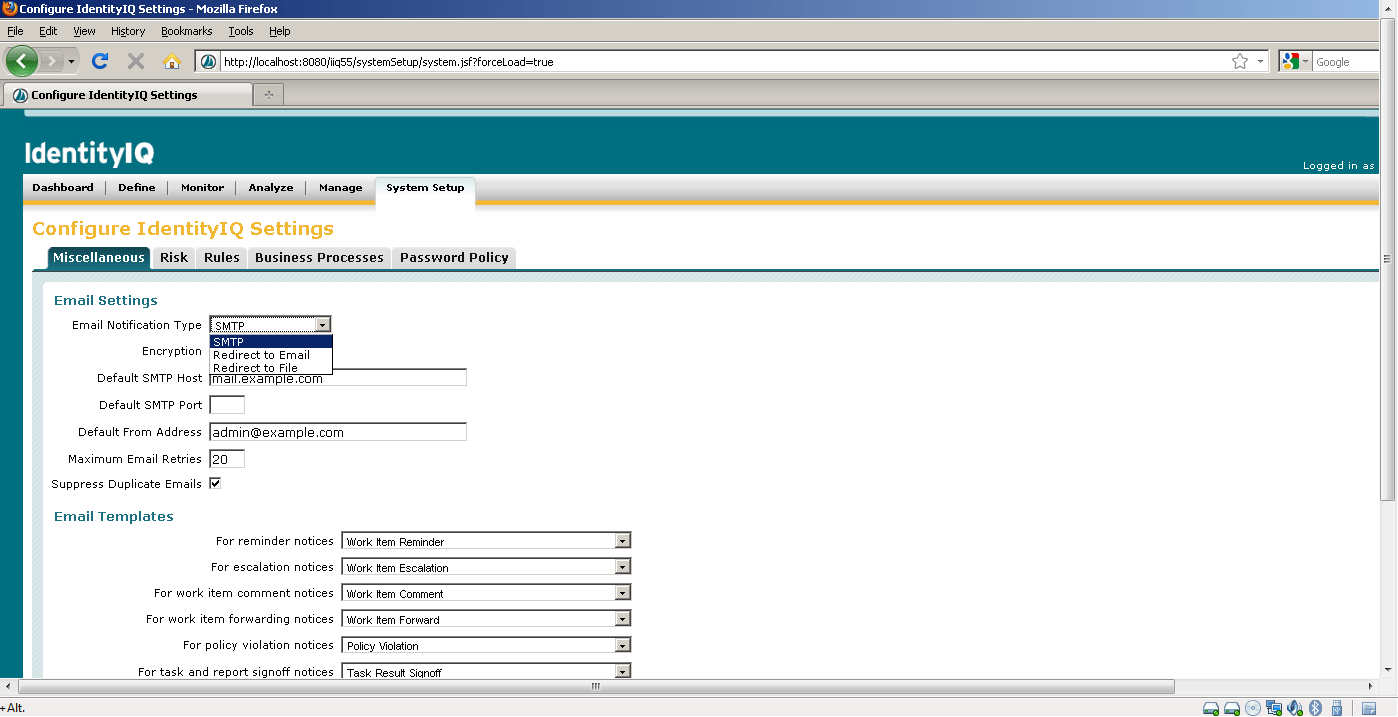The image size is (1398, 717).
Task: Go to the Dashboard navigation tab
Action: tap(63, 187)
